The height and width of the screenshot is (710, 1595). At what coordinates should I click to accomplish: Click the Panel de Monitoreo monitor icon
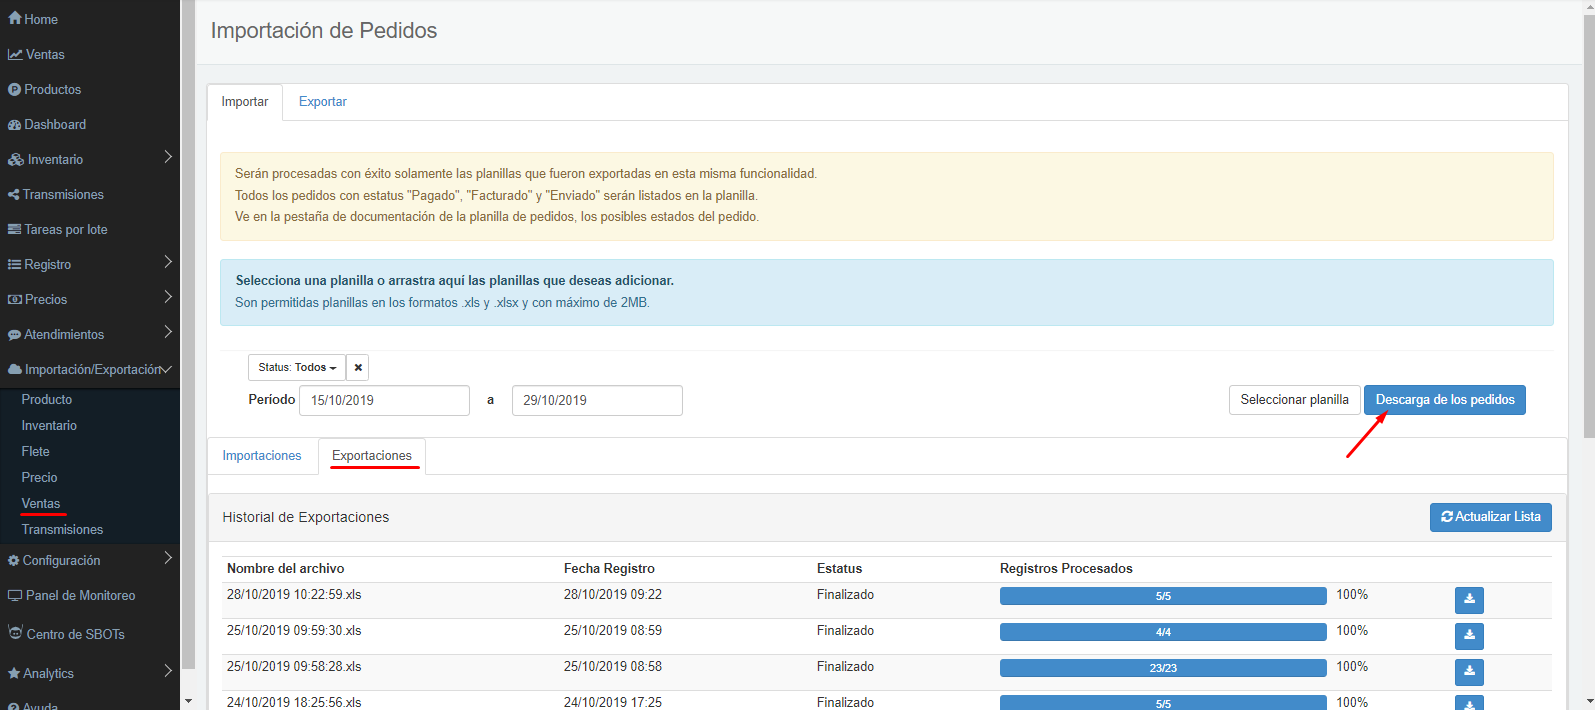click(15, 596)
